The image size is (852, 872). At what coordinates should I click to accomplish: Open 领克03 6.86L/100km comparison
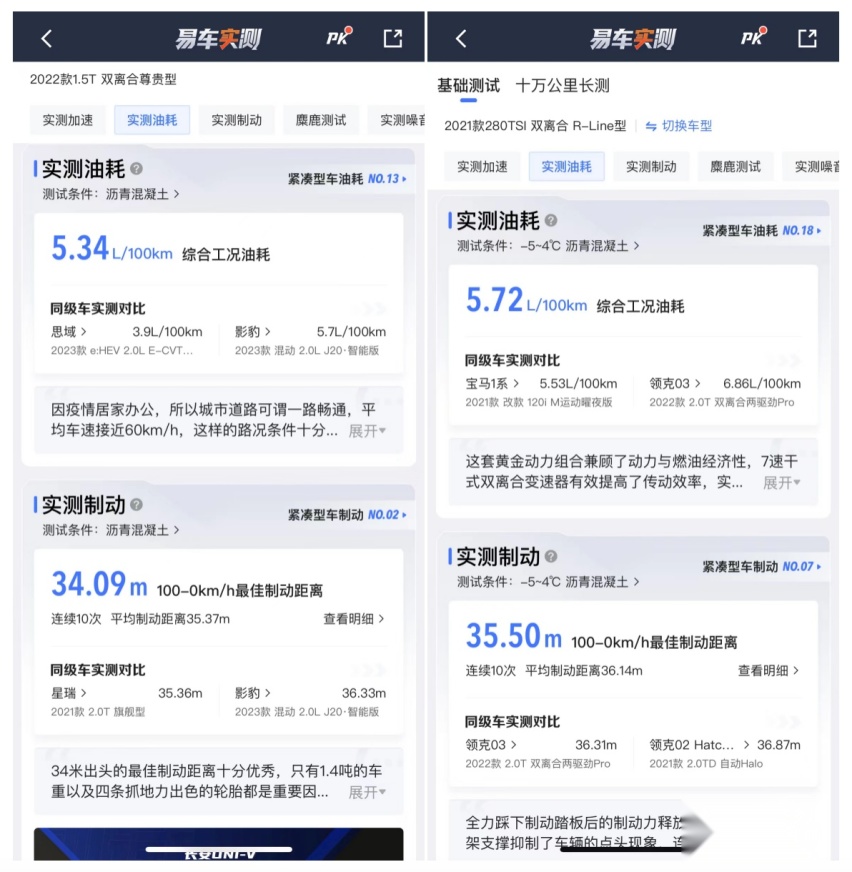pos(725,392)
